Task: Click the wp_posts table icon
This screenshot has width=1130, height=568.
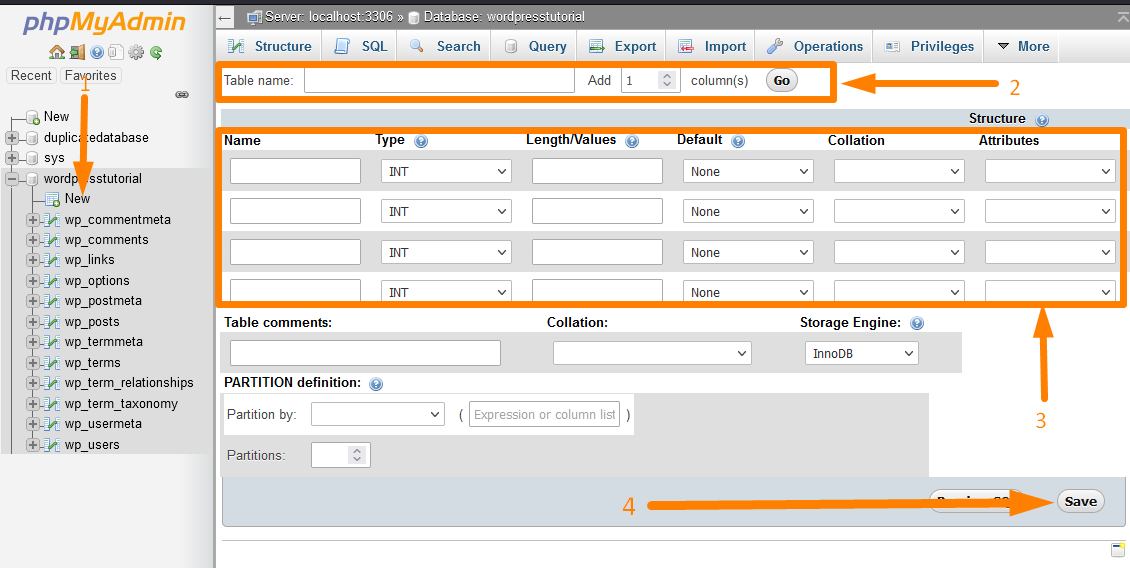Action: (51, 322)
